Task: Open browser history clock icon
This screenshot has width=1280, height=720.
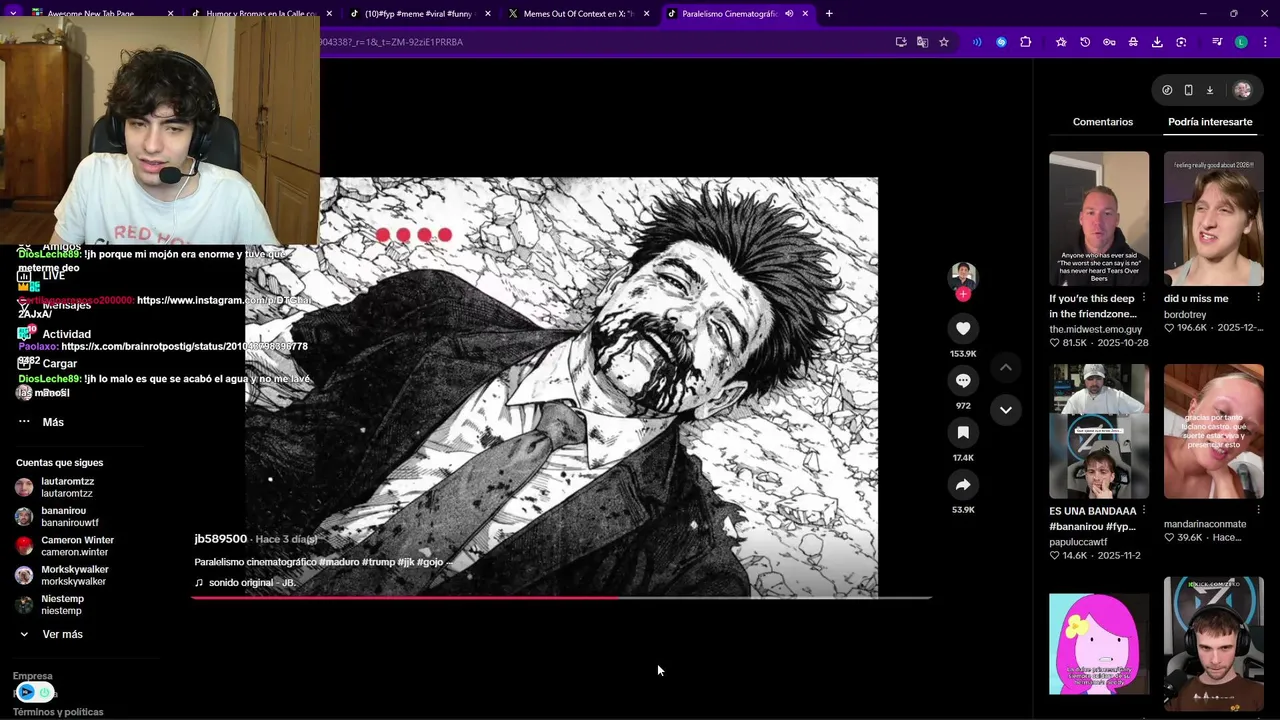Action: (x=1085, y=42)
